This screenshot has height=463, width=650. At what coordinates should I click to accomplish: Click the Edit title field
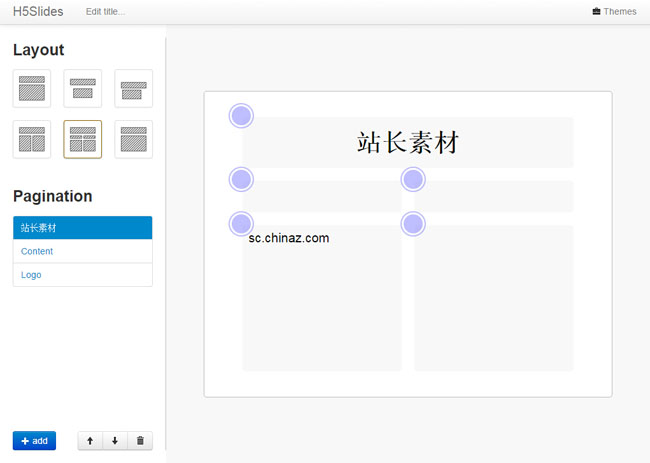coord(105,12)
